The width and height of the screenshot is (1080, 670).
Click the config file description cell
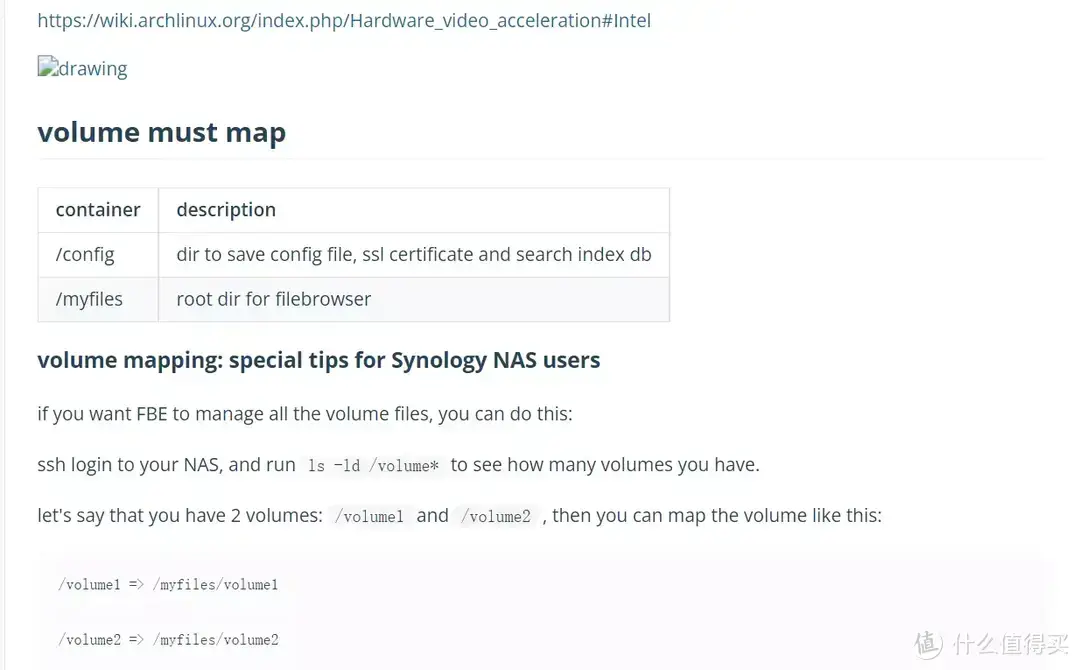413,255
